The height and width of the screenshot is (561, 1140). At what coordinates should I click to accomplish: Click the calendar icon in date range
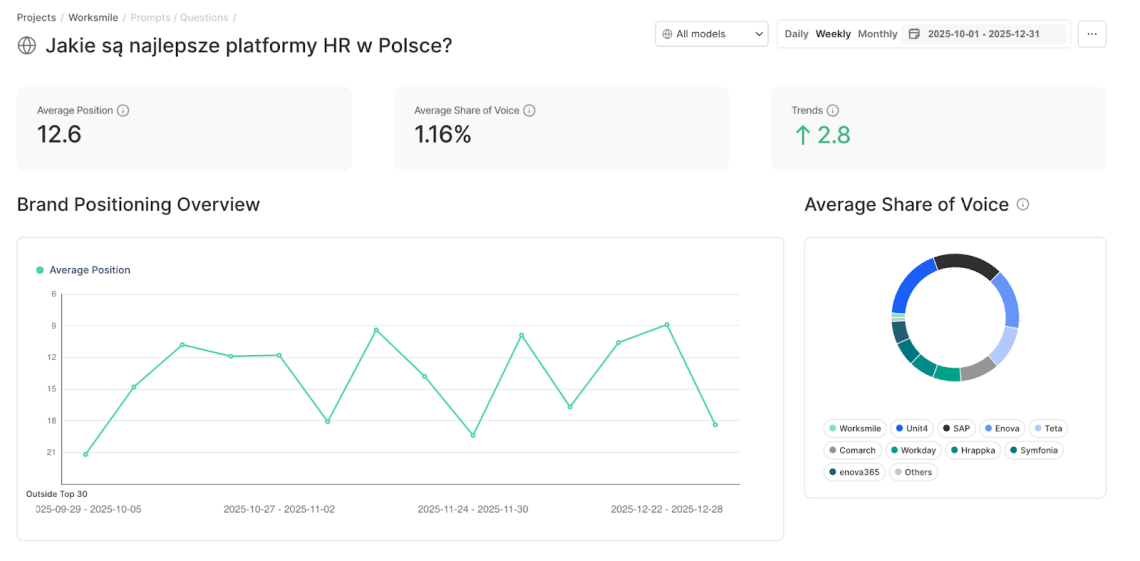click(914, 34)
